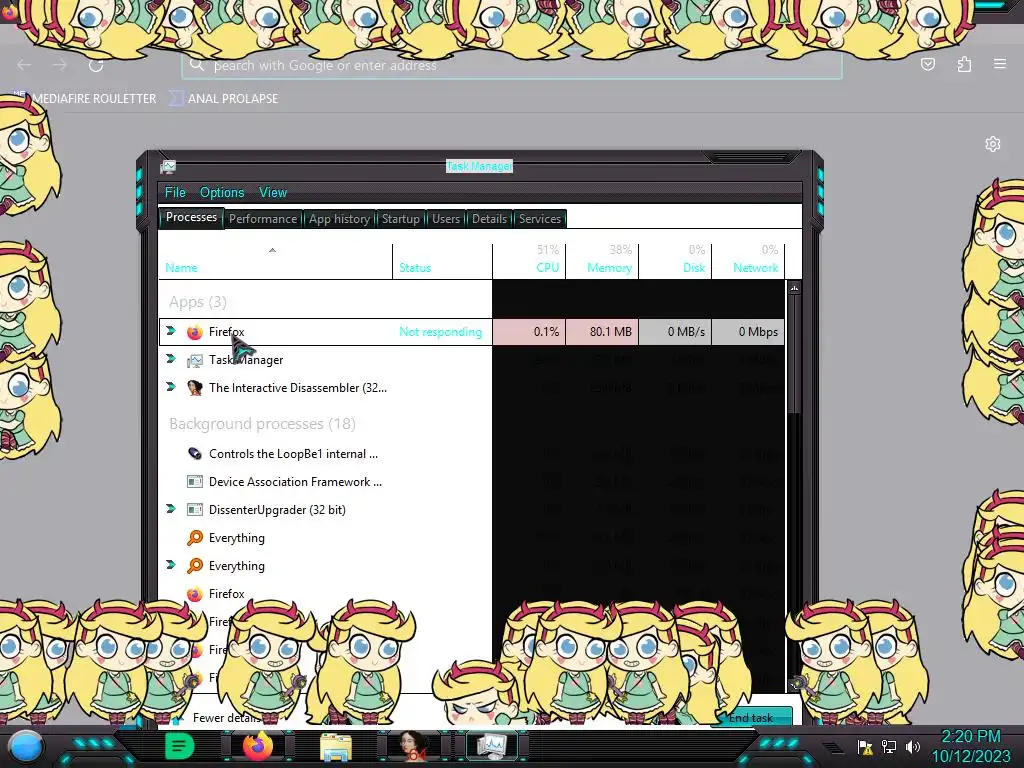Click Firefox back navigation arrow
This screenshot has width=1024, height=768.
[24, 65]
